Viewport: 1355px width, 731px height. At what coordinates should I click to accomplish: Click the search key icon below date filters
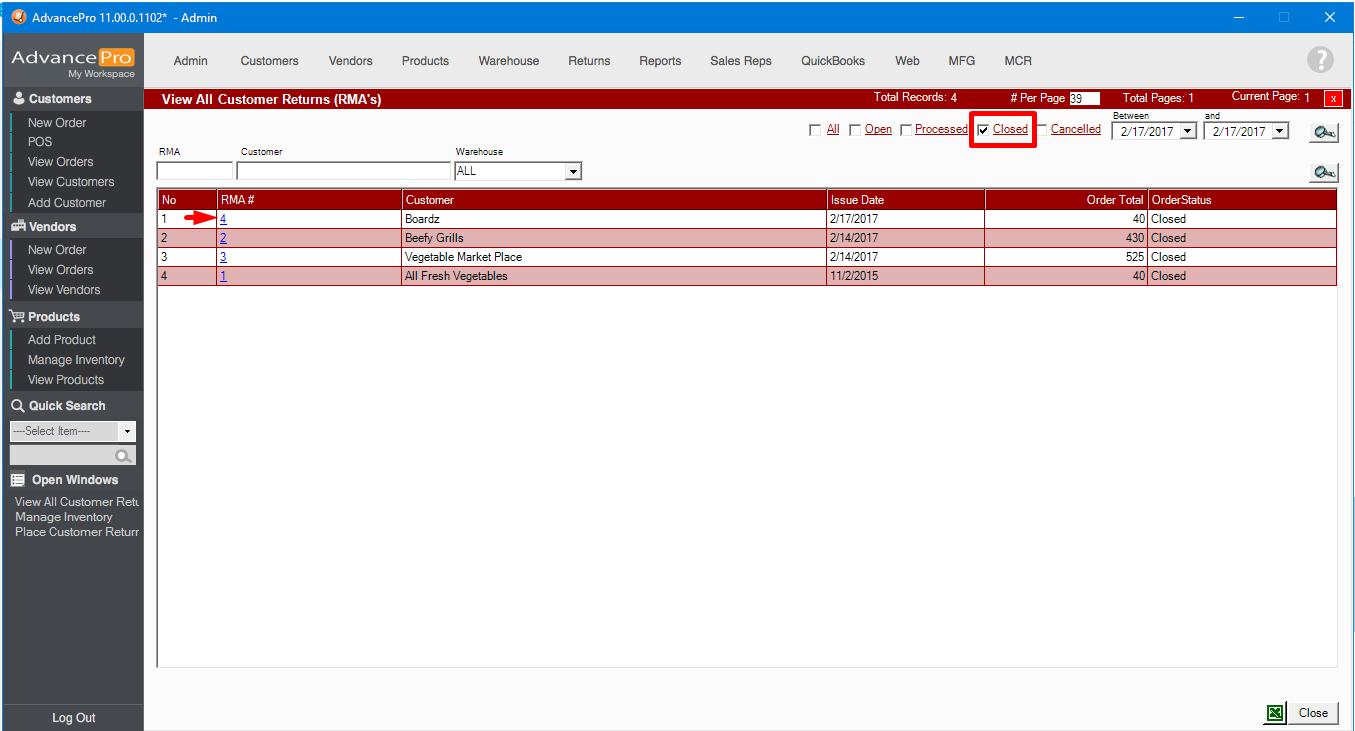pyautogui.click(x=1324, y=172)
